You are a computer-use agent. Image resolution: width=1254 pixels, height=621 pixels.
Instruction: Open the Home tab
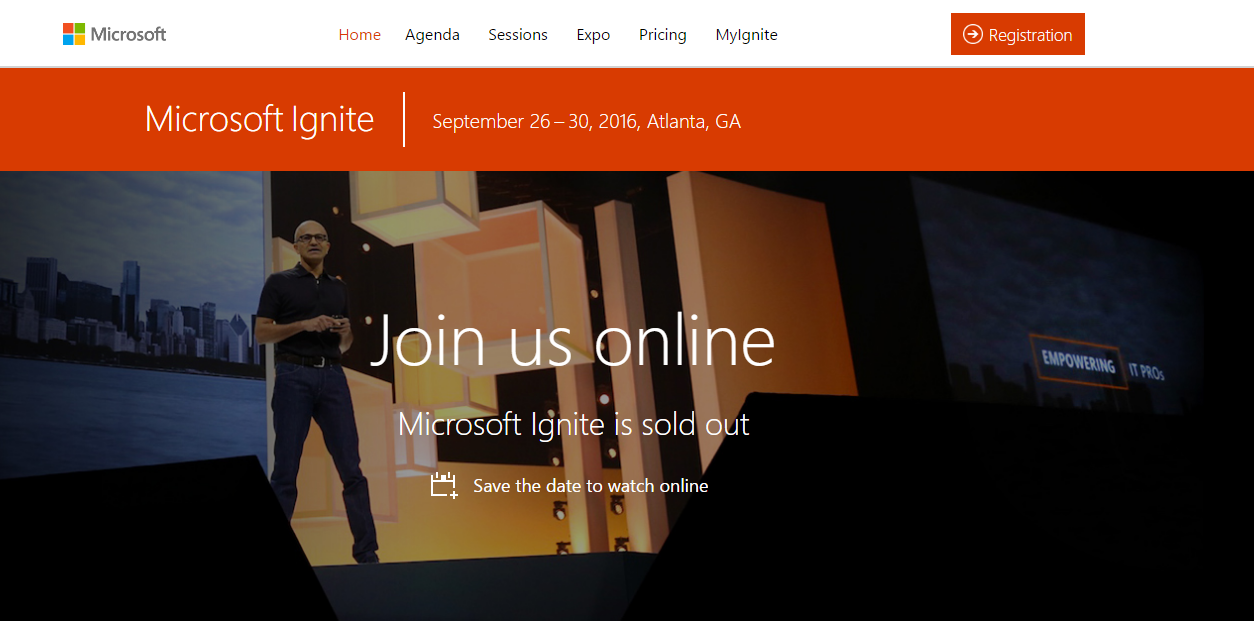pyautogui.click(x=359, y=35)
